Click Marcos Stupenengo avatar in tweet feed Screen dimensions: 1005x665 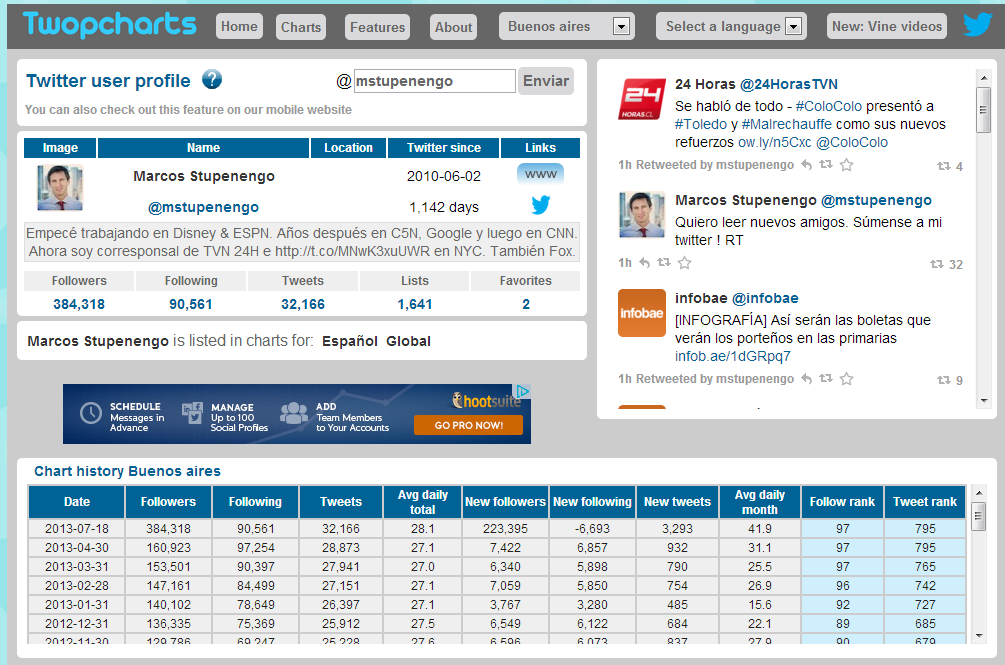(x=642, y=215)
